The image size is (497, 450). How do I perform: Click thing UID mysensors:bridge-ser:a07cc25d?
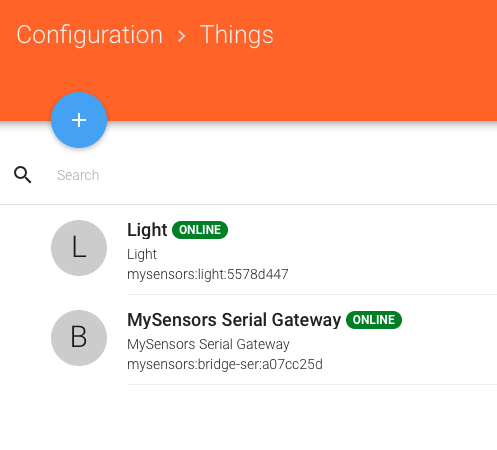pos(225,364)
